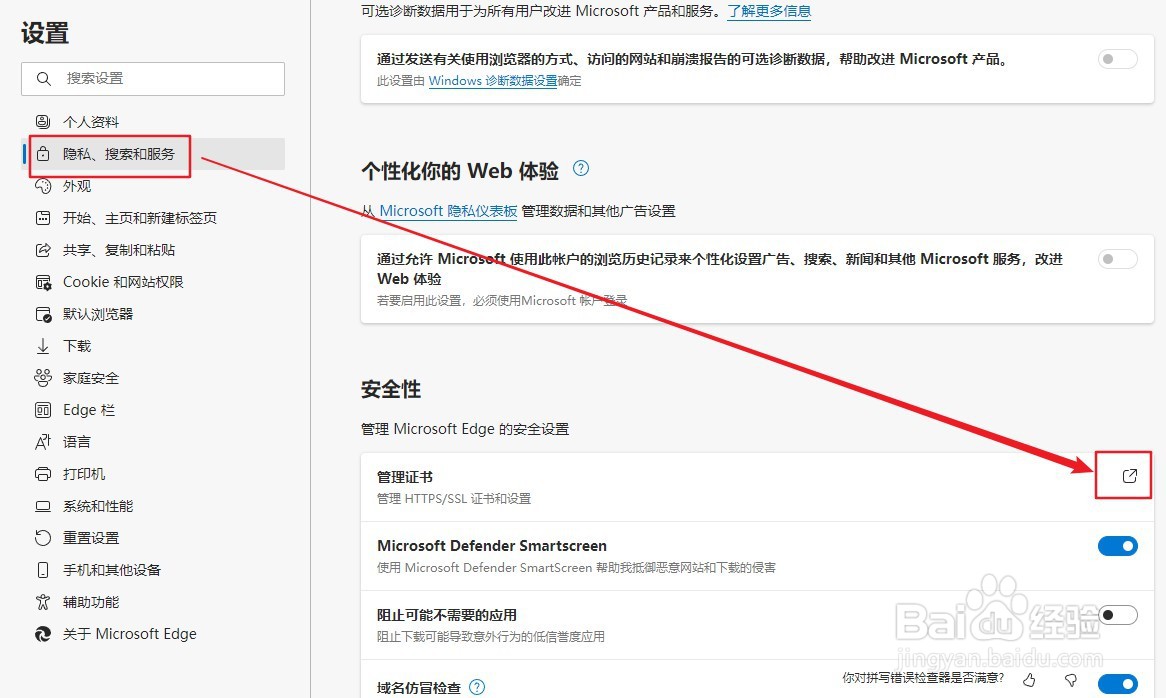This screenshot has width=1166, height=698.
Task: Toggle 域名仿冒检查 switch
Action: pos(1118,684)
